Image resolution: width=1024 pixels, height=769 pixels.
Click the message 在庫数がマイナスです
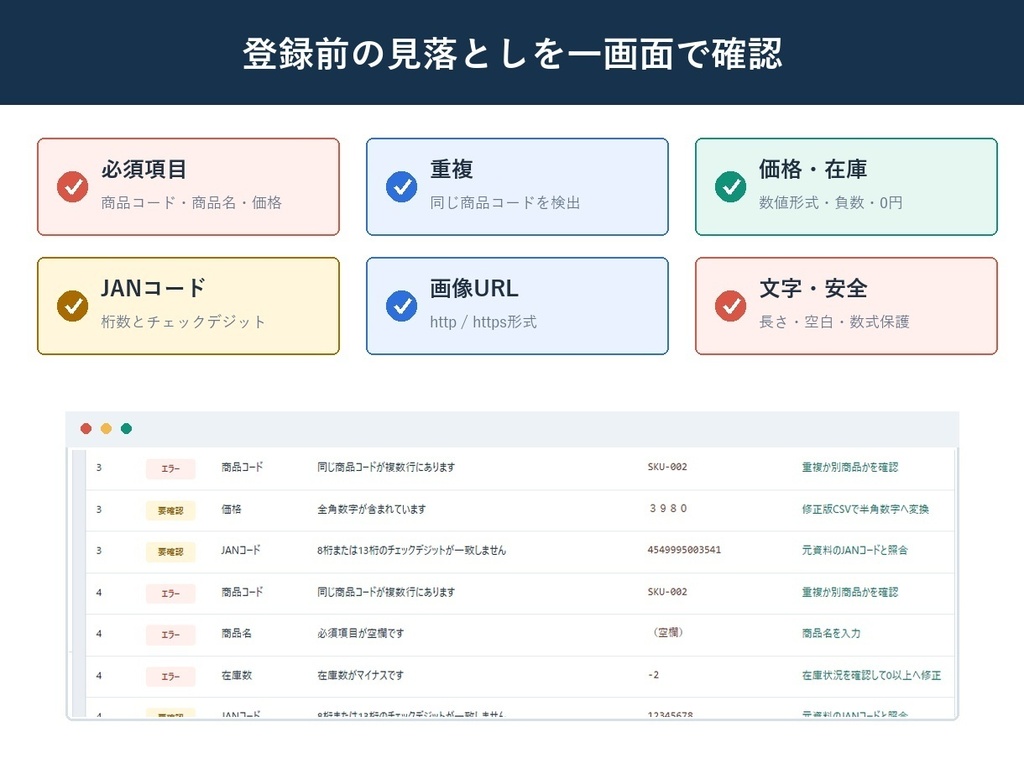(x=360, y=676)
